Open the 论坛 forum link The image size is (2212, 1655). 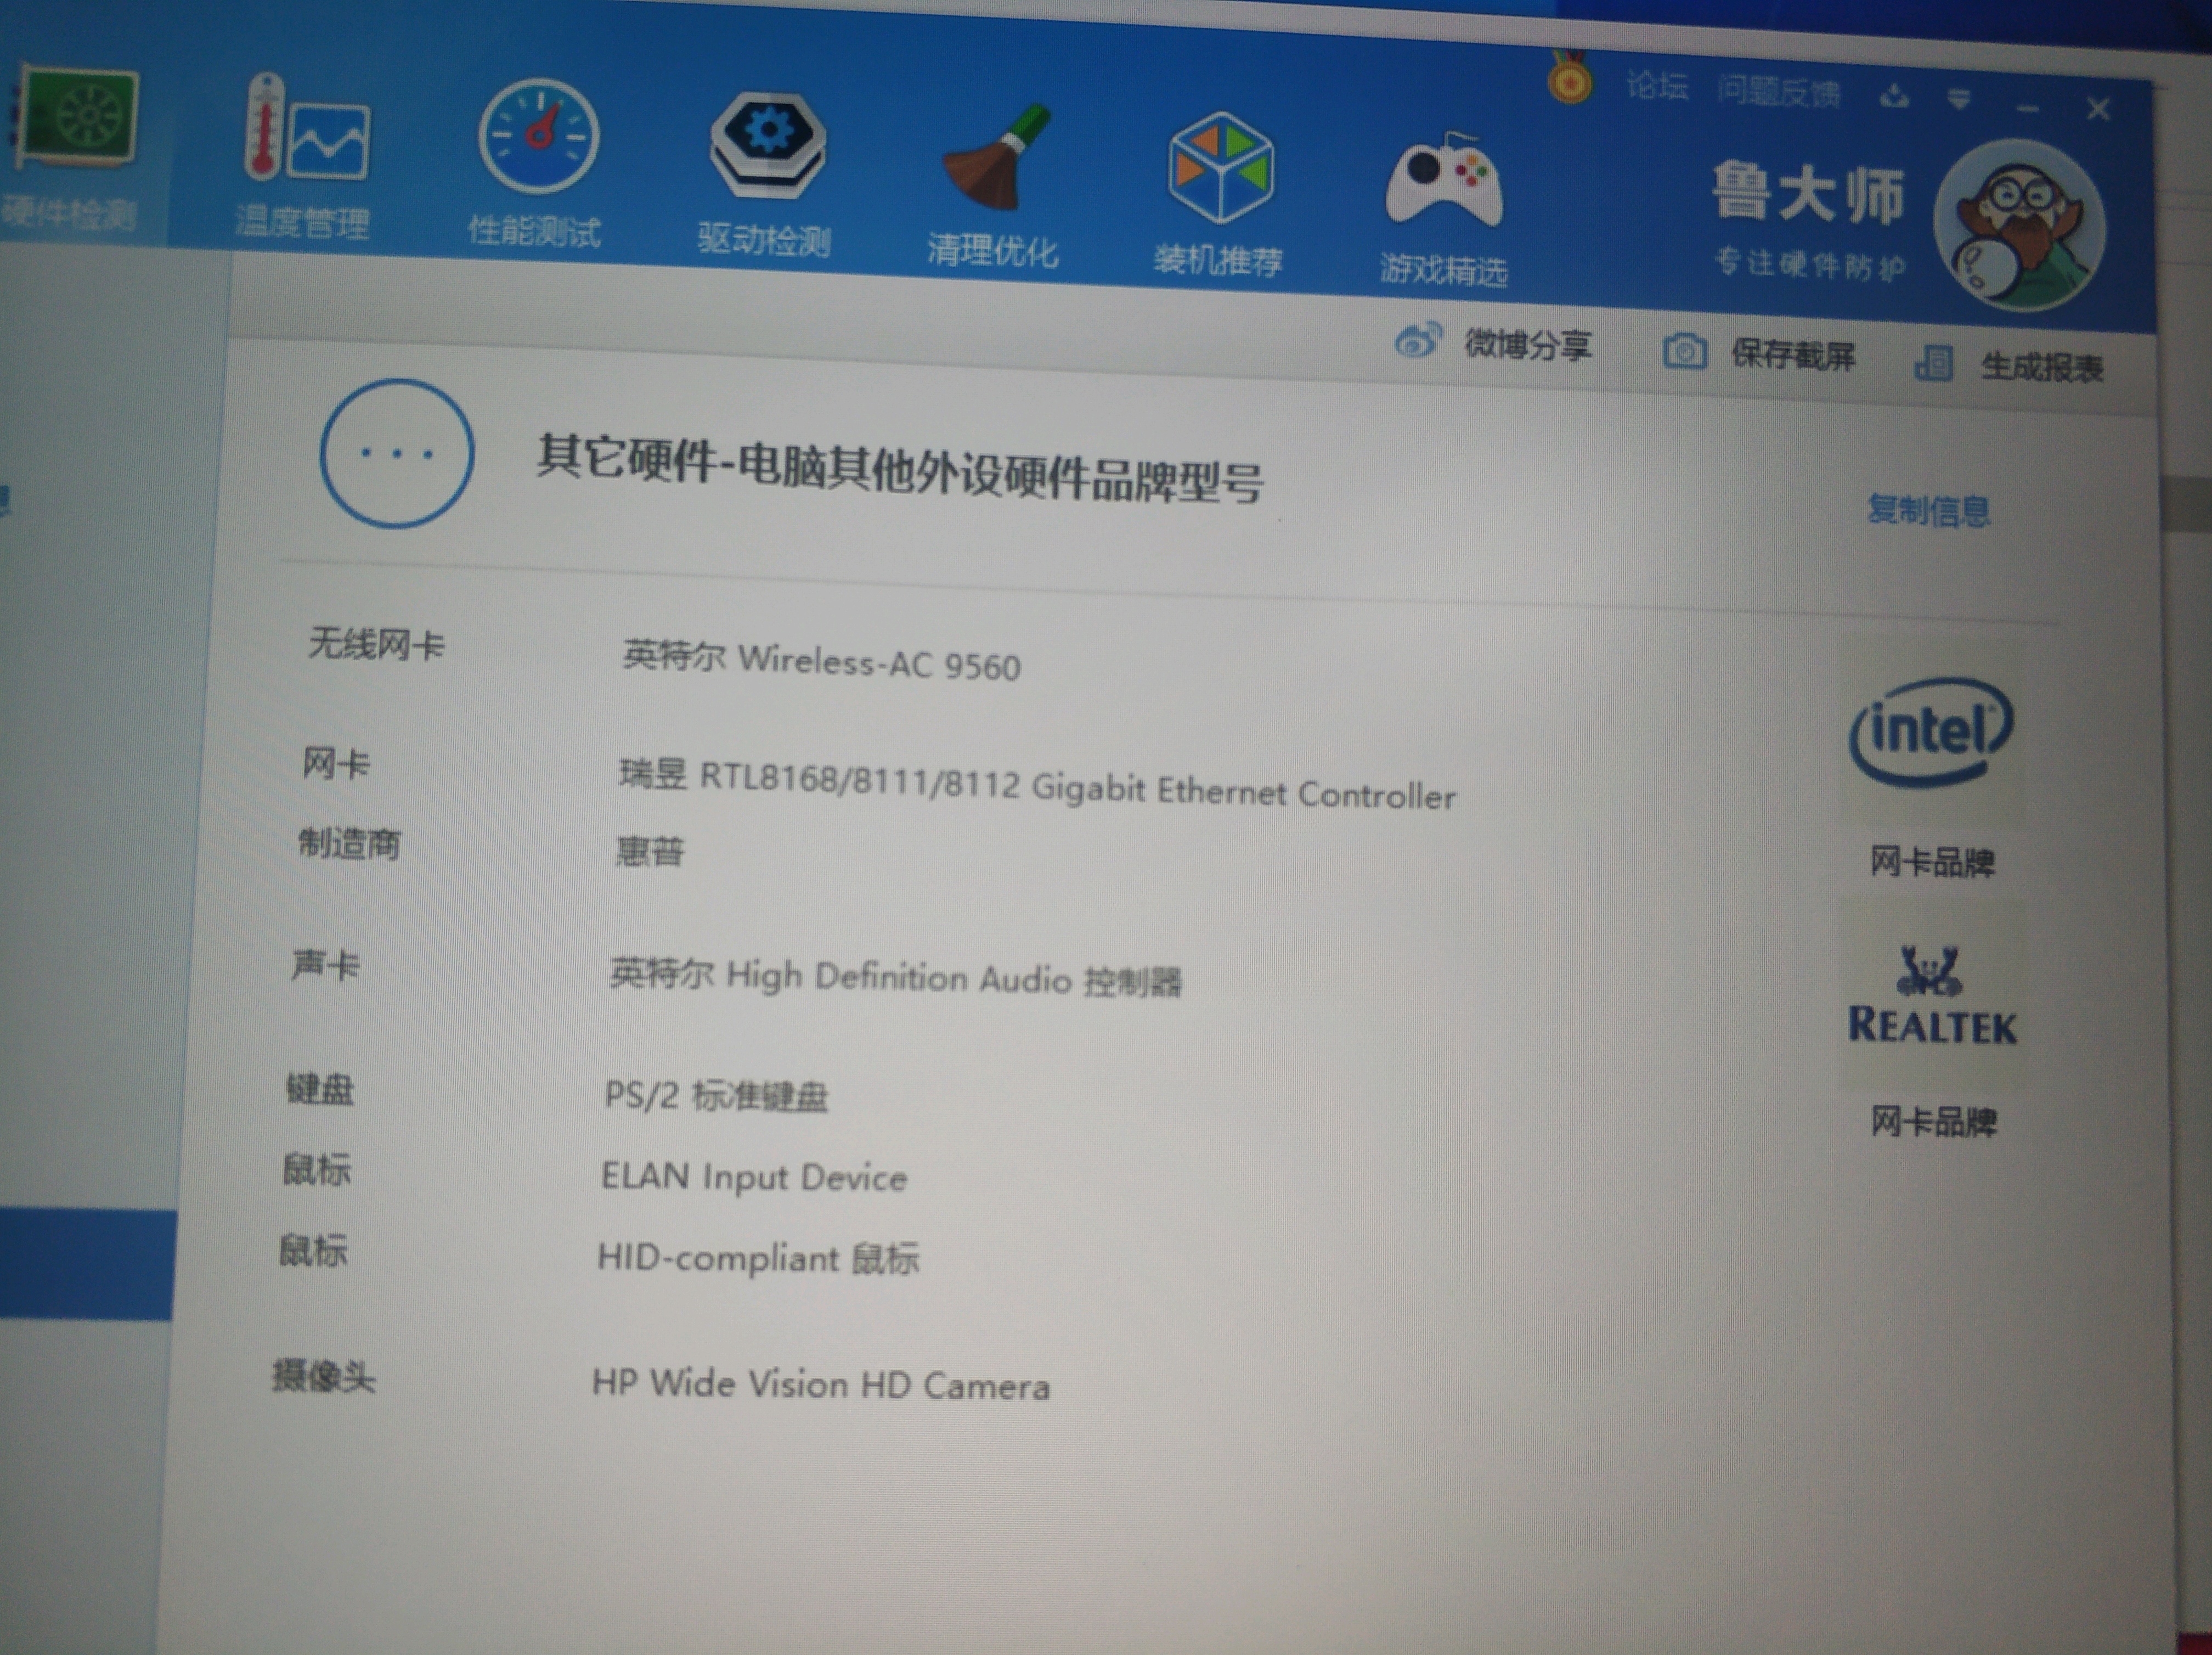pyautogui.click(x=1657, y=86)
